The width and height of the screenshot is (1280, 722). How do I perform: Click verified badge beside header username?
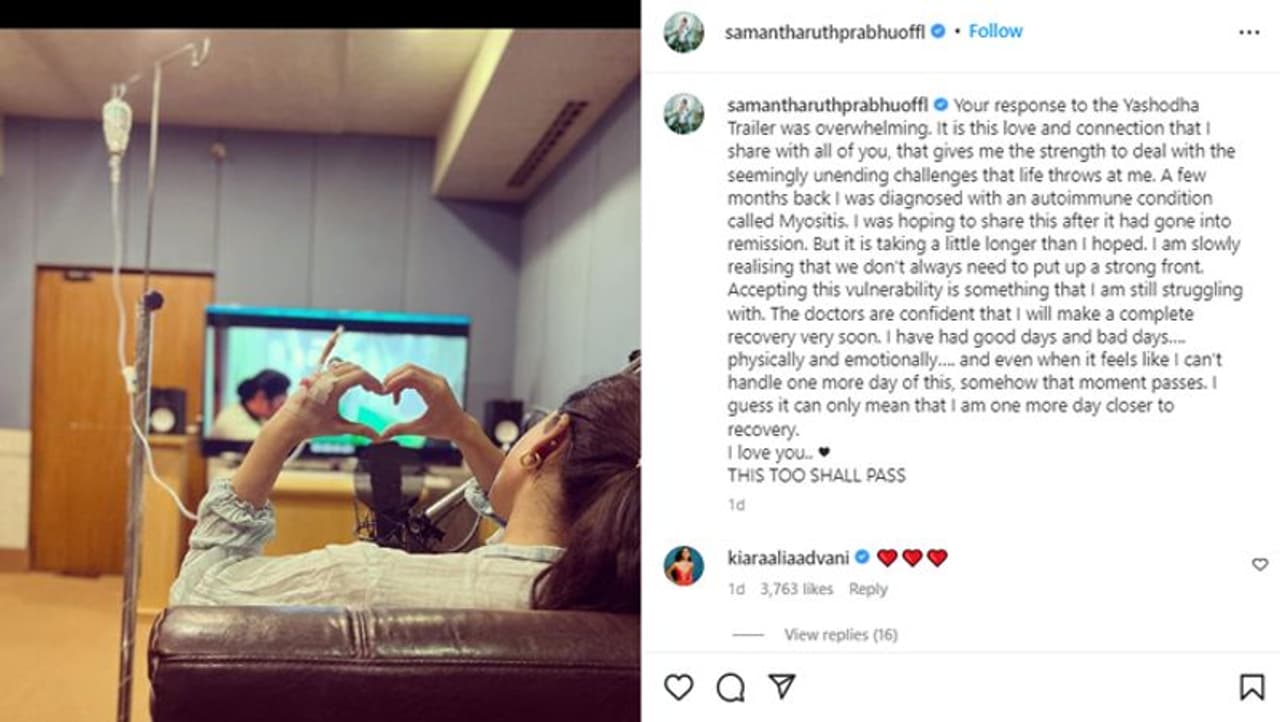point(939,31)
